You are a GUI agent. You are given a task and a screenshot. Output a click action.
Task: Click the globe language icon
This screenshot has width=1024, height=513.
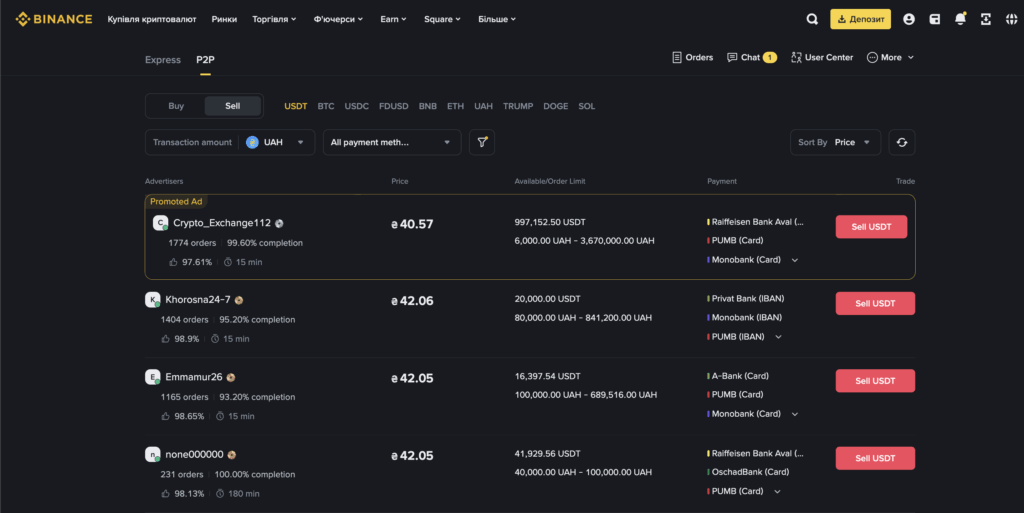pos(1010,19)
